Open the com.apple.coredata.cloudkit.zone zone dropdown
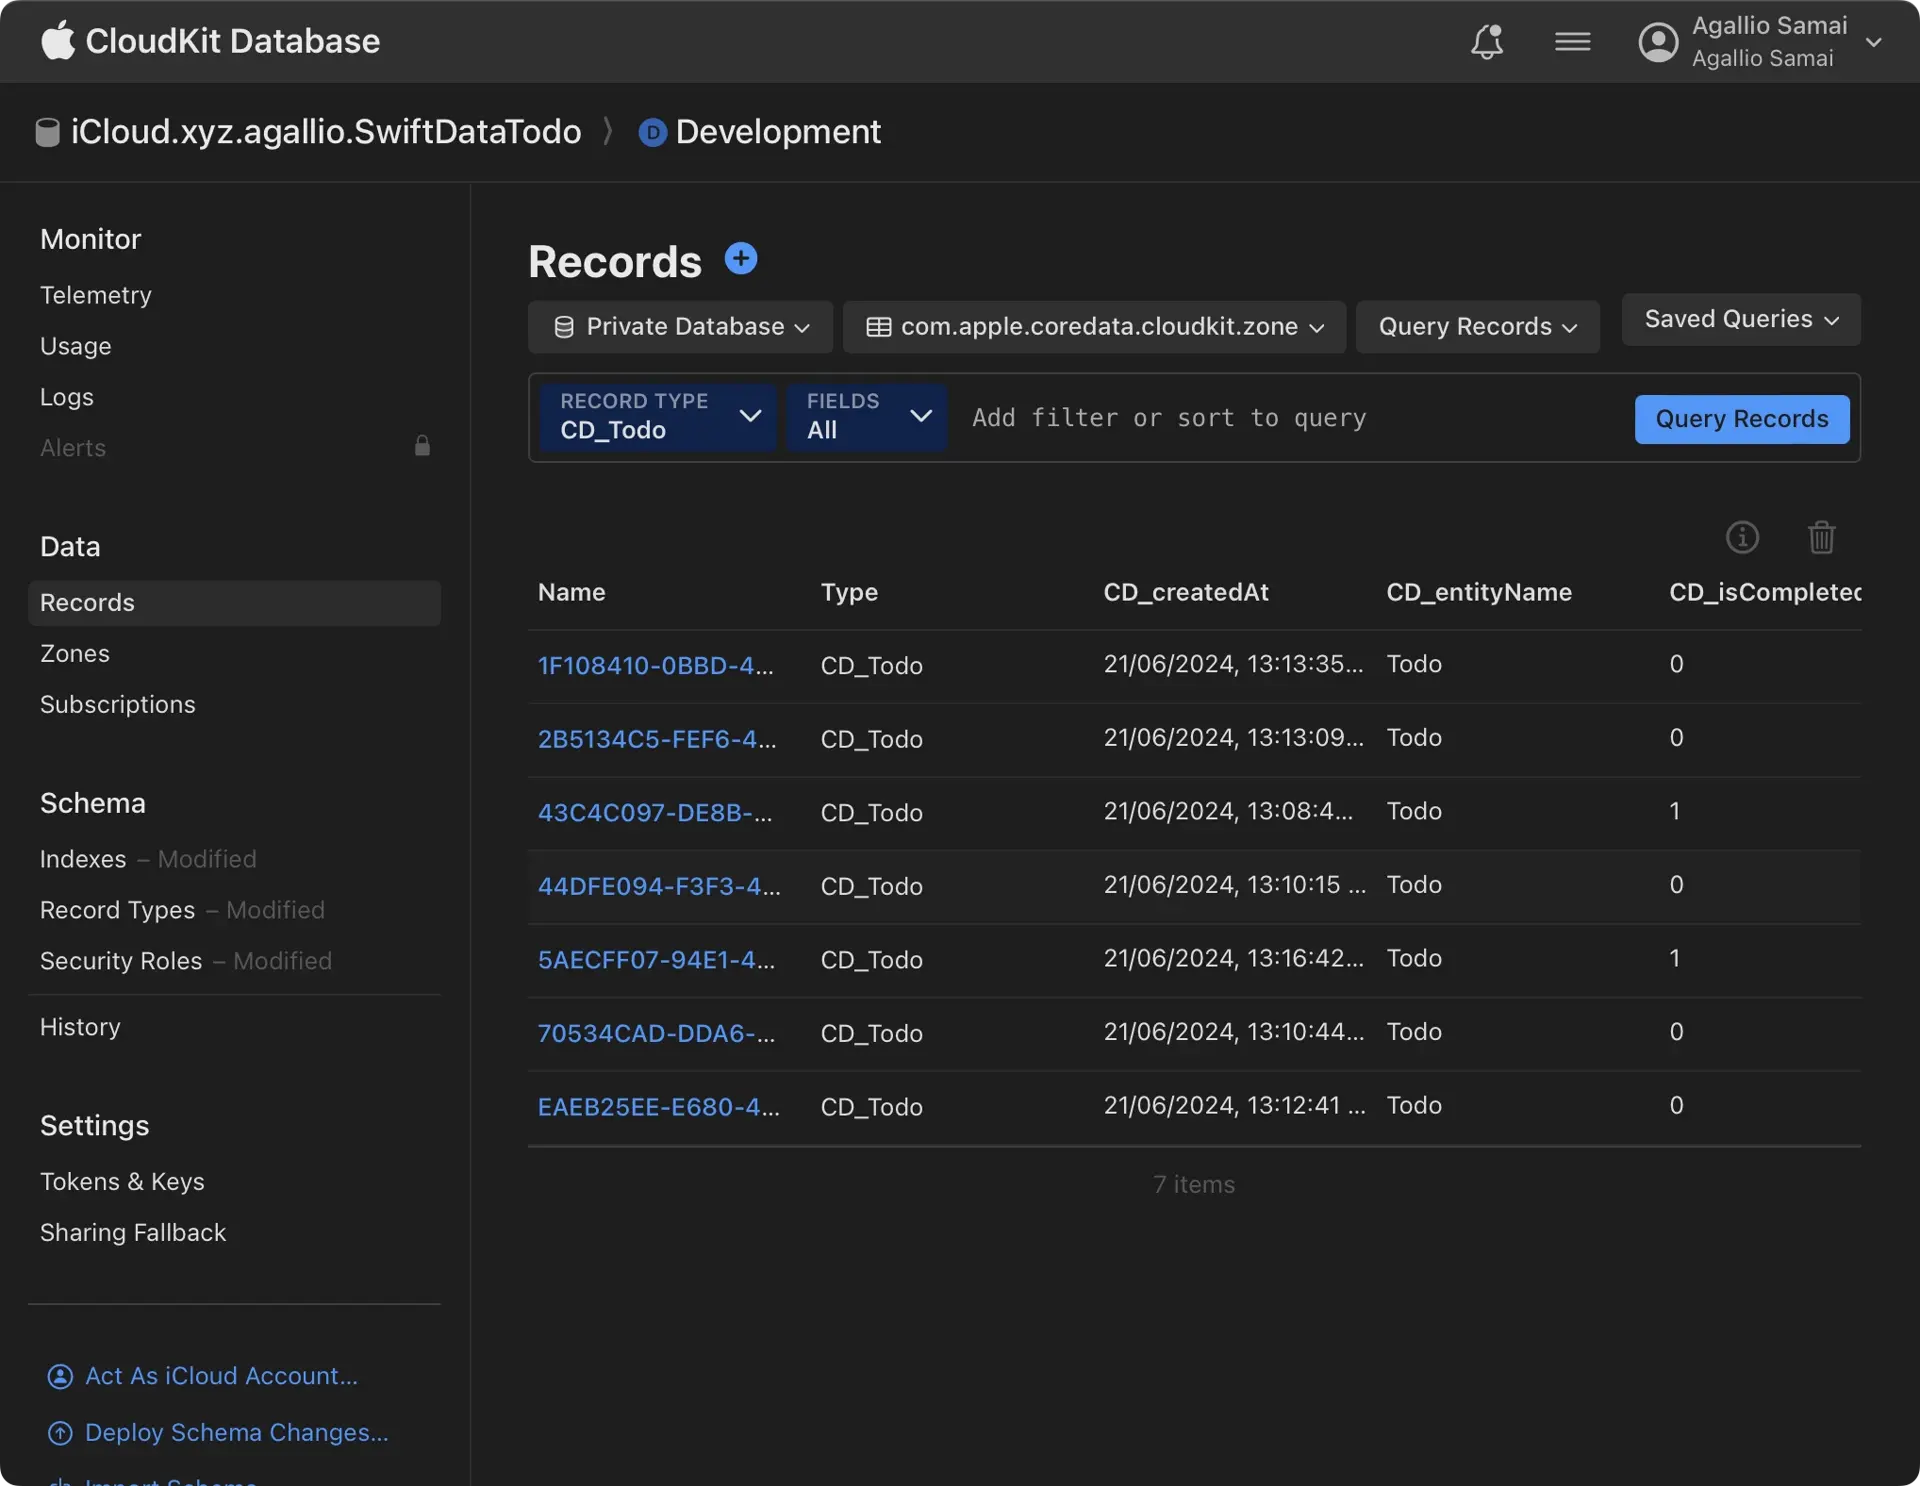1920x1486 pixels. (1094, 327)
